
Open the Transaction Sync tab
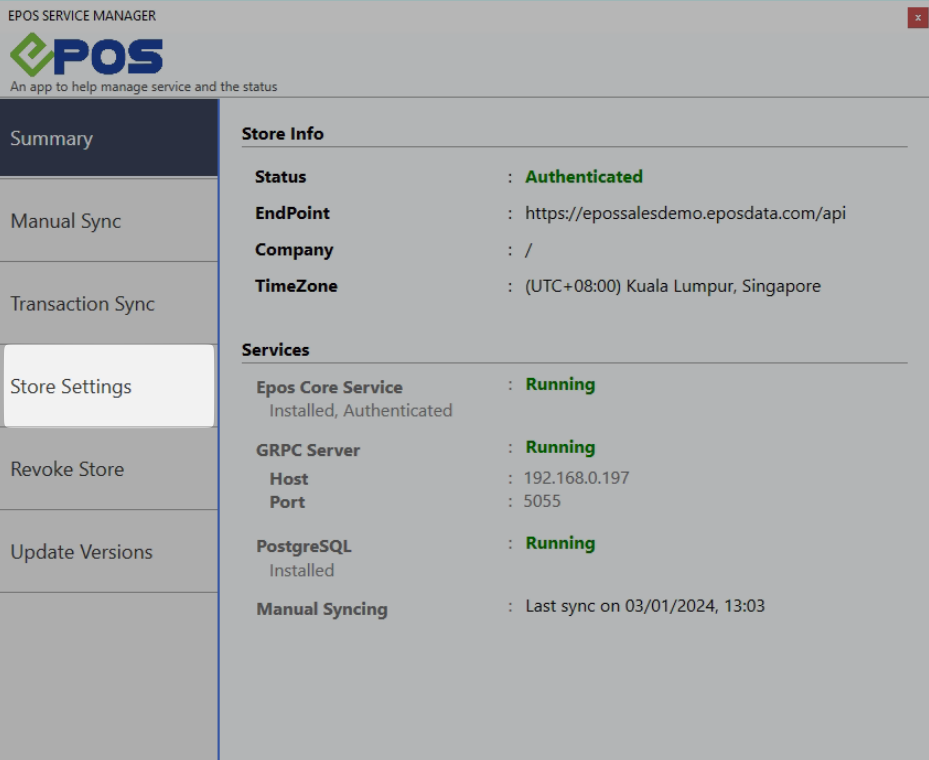[109, 303]
